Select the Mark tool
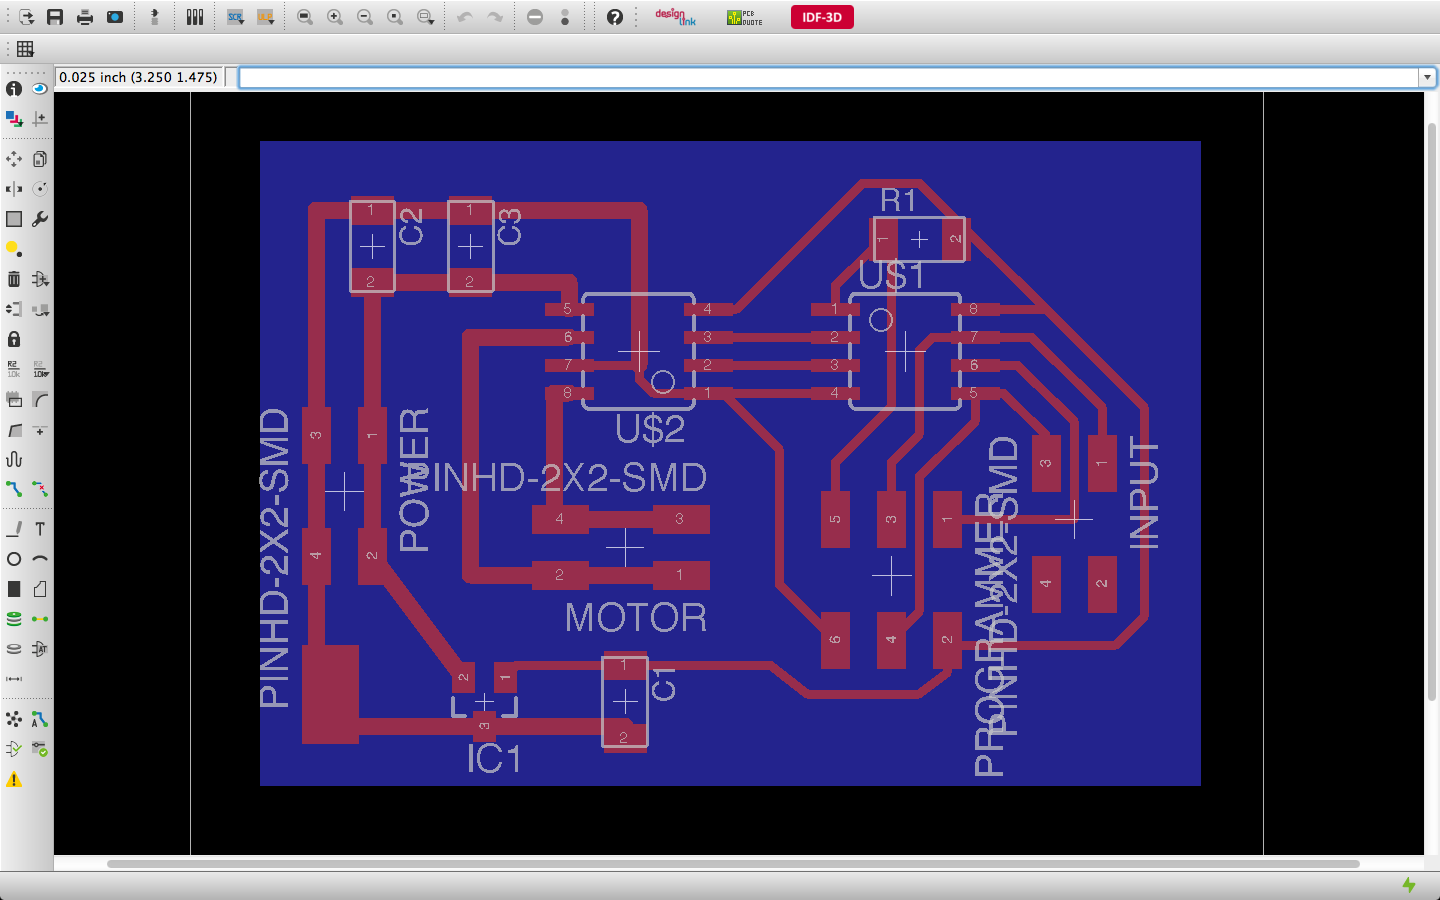Screen dimensions: 1440x900 pyautogui.click(x=40, y=118)
